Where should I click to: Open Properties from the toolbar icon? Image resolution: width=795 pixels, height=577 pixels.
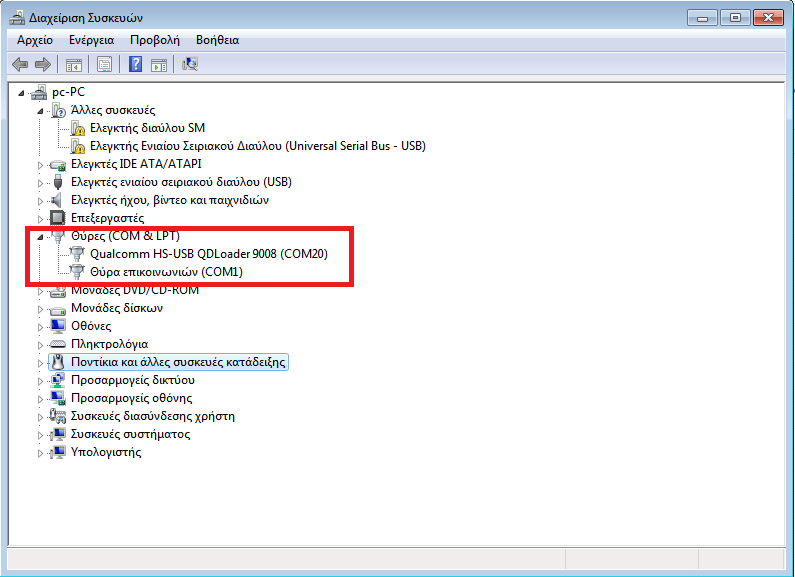[103, 65]
